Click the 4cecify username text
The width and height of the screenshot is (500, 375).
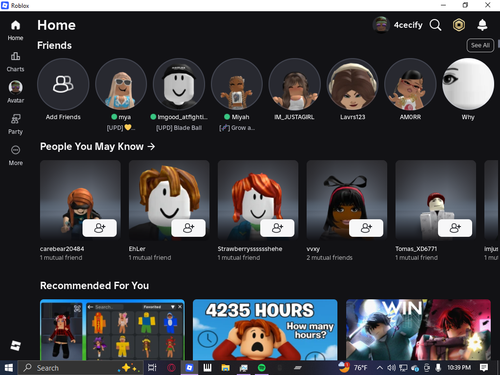[x=408, y=25]
